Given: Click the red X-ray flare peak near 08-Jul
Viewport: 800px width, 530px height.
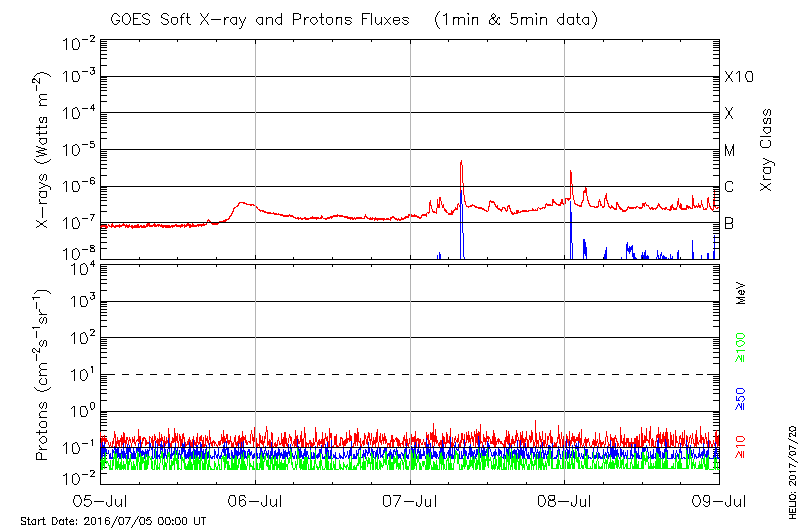Looking at the screenshot, I should [x=571, y=172].
